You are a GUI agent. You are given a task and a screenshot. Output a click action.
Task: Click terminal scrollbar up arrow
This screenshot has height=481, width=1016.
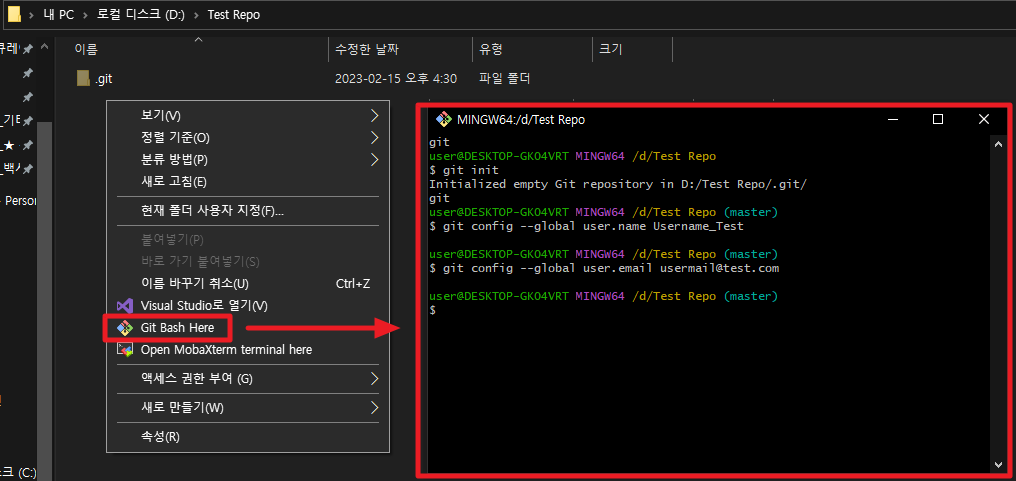click(999, 145)
